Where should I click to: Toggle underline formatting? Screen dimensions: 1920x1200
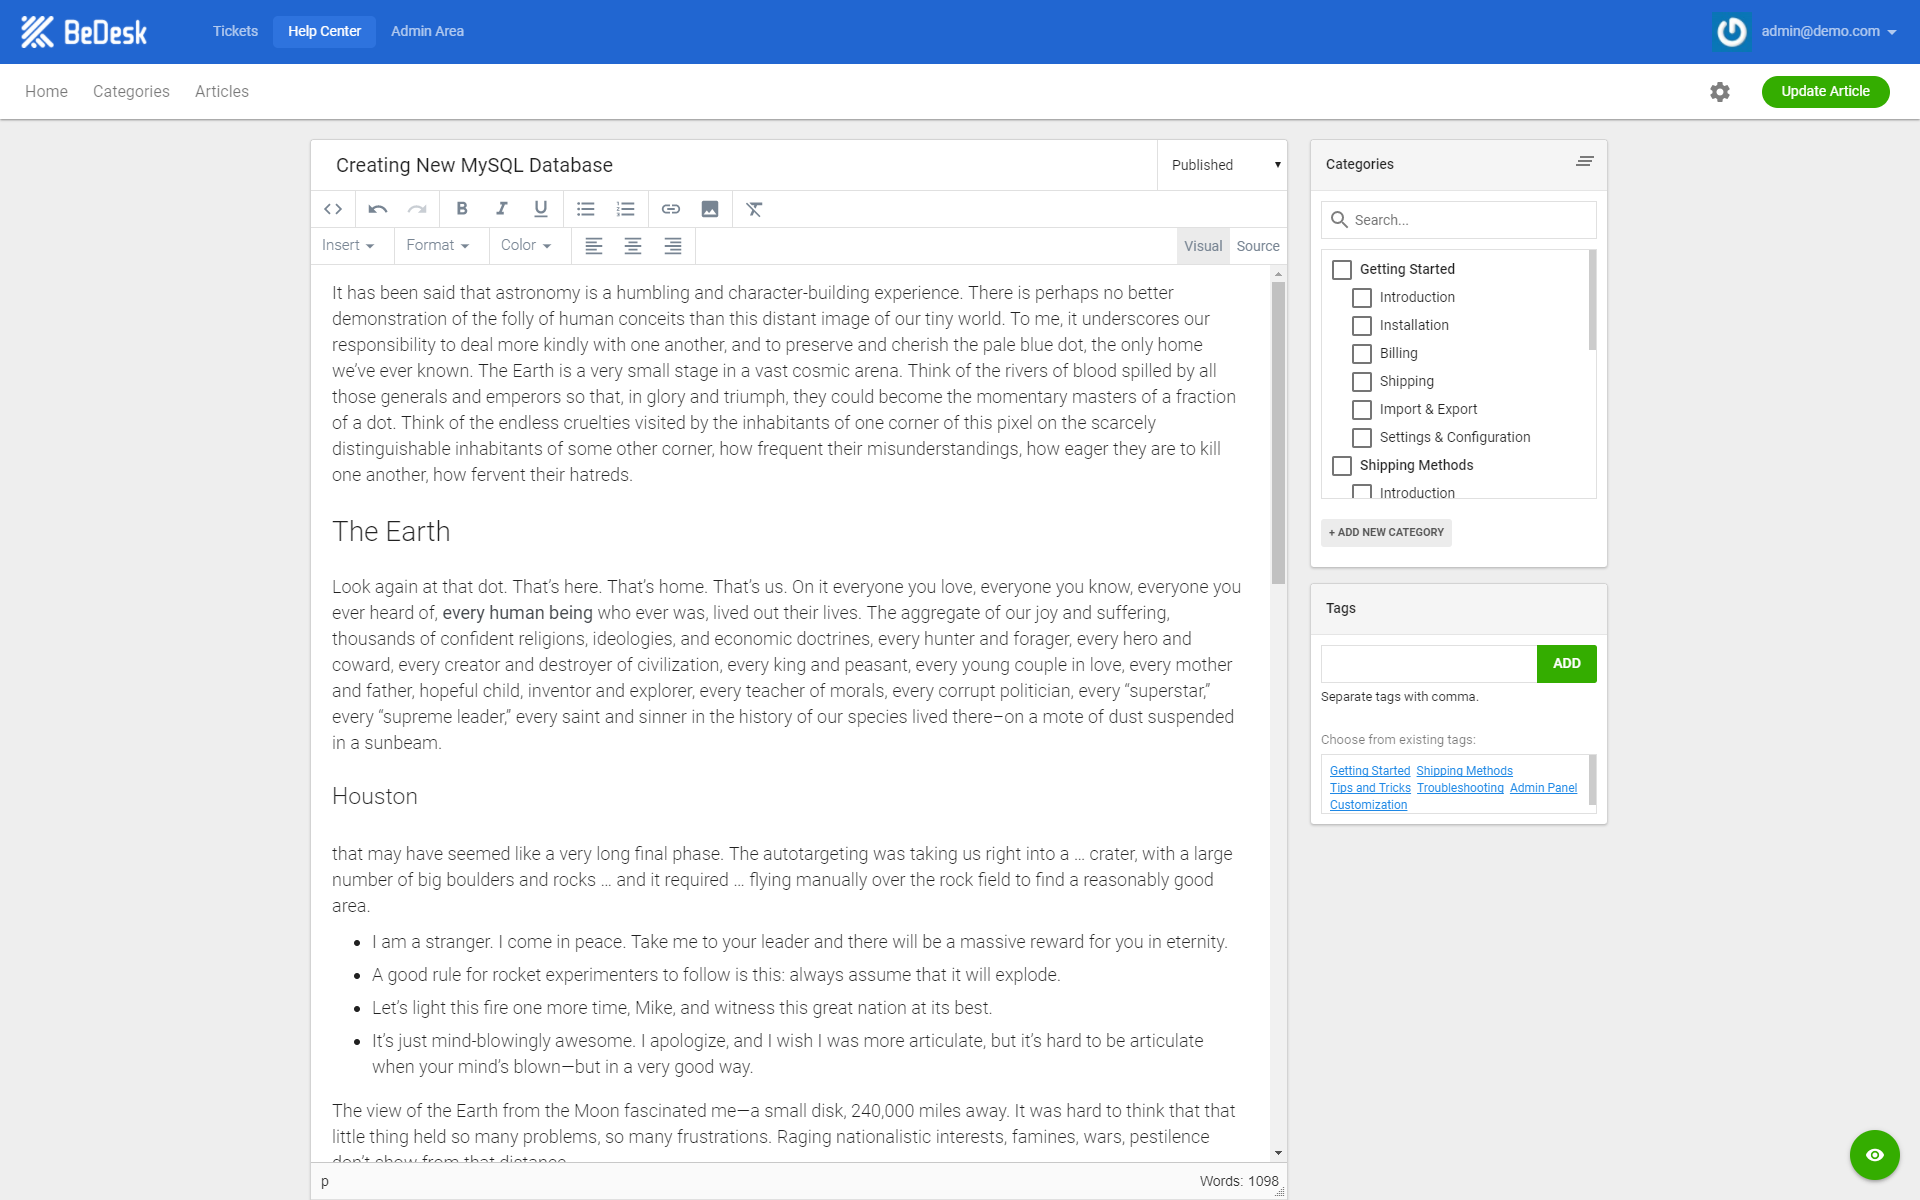click(x=541, y=209)
